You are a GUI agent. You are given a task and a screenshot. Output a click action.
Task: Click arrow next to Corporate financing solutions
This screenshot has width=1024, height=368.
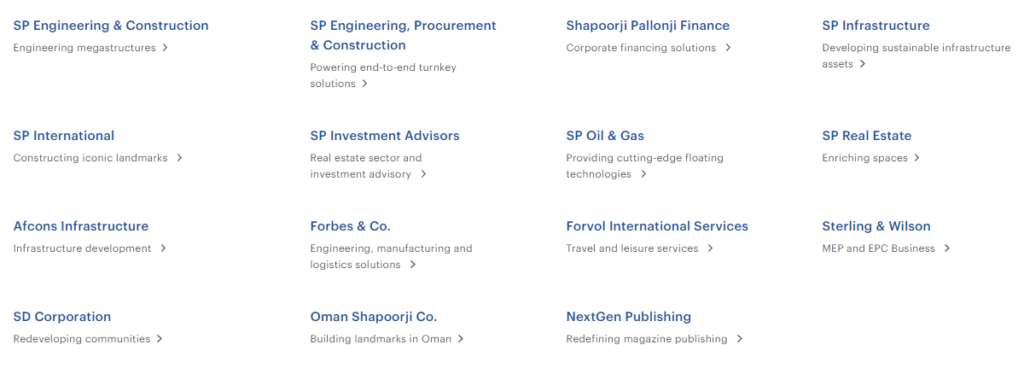point(728,48)
